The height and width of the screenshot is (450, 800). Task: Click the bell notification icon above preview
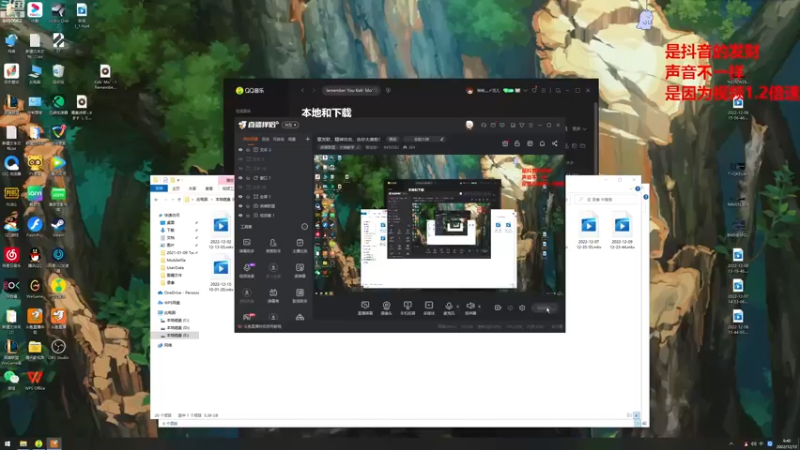[x=542, y=143]
